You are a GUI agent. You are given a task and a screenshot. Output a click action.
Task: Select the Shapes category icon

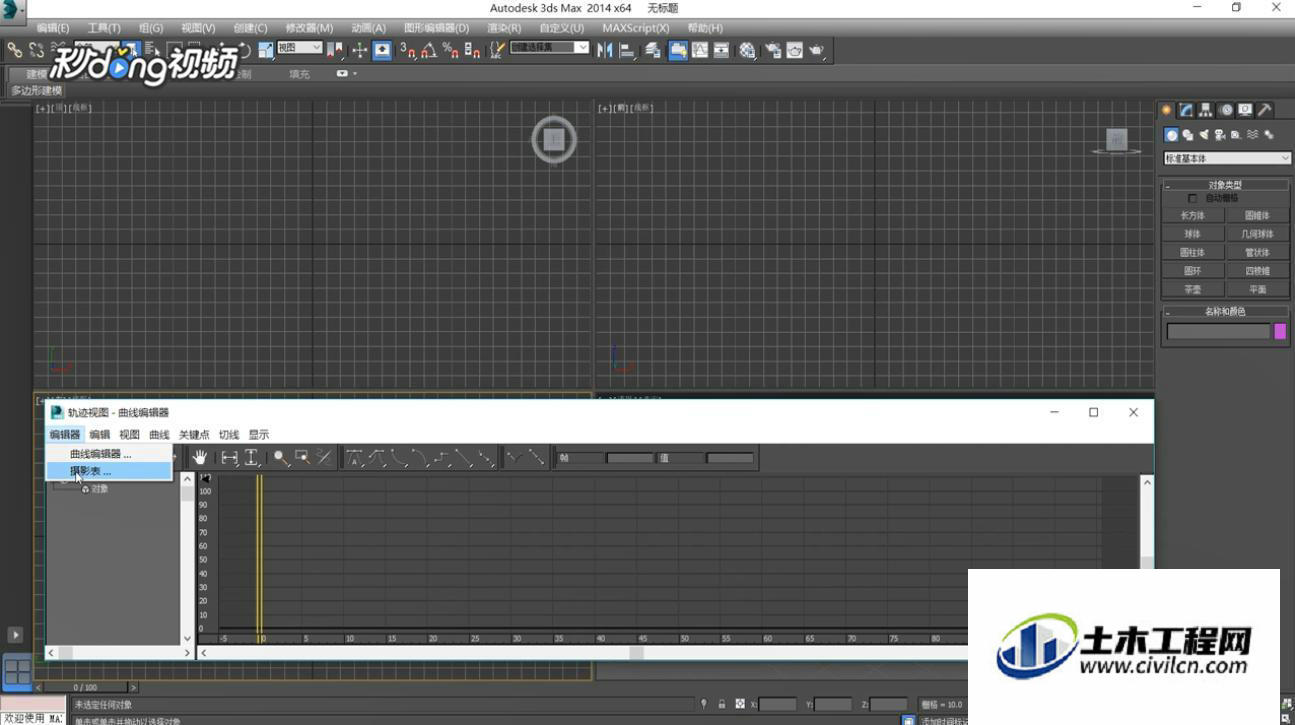click(x=1187, y=135)
